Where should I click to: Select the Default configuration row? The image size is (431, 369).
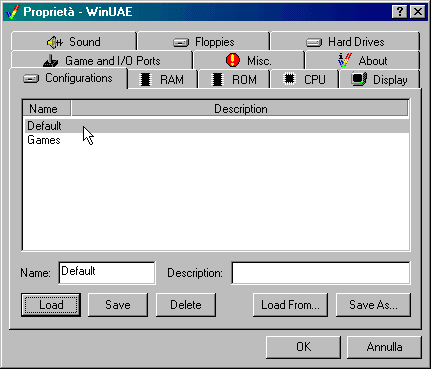tap(216, 126)
